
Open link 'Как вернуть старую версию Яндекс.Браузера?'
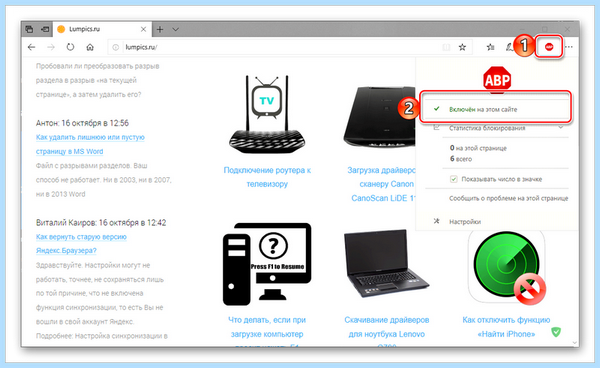click(x=81, y=243)
